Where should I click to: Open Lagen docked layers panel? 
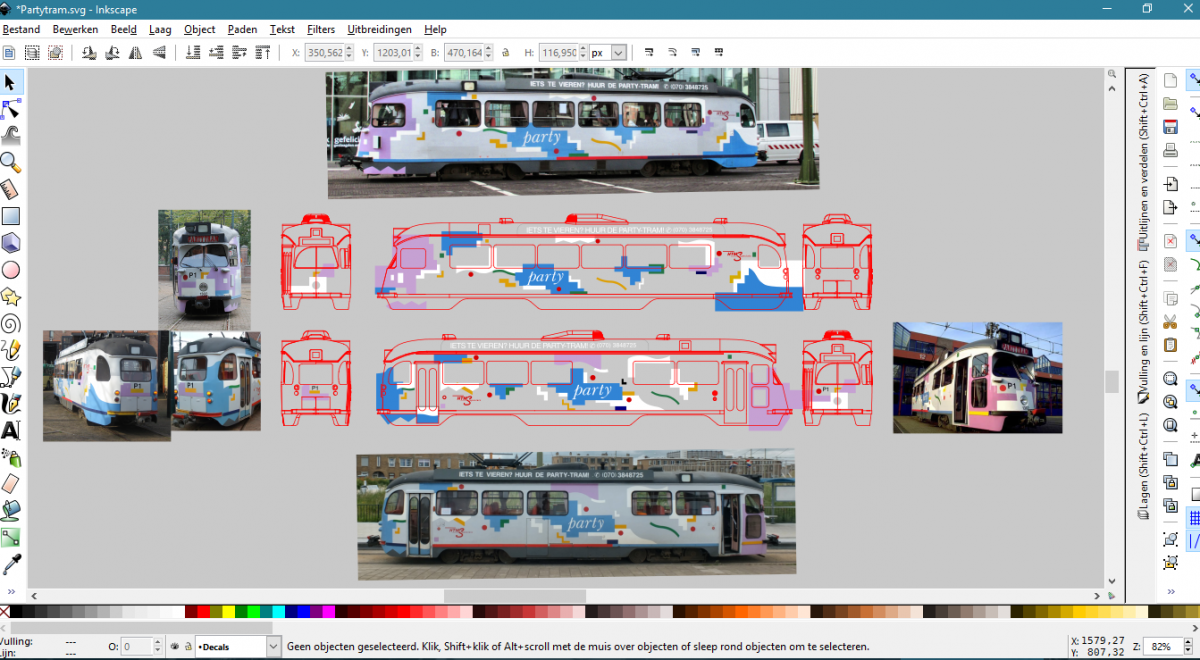pyautogui.click(x=1142, y=468)
